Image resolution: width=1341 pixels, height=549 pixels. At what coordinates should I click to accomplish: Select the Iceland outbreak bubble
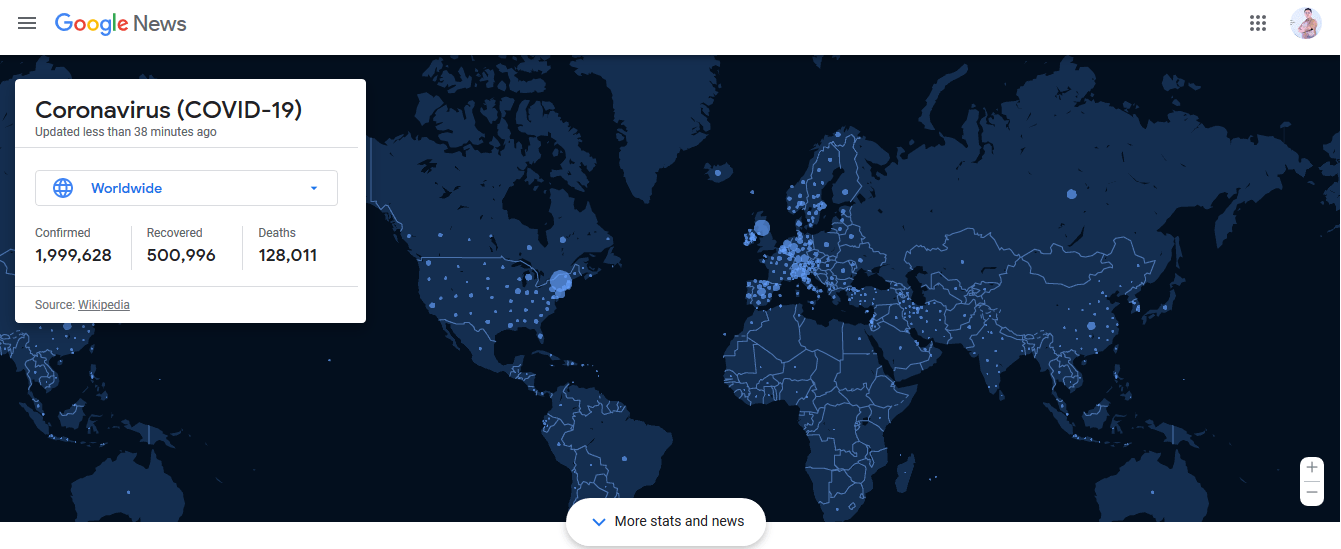[718, 173]
